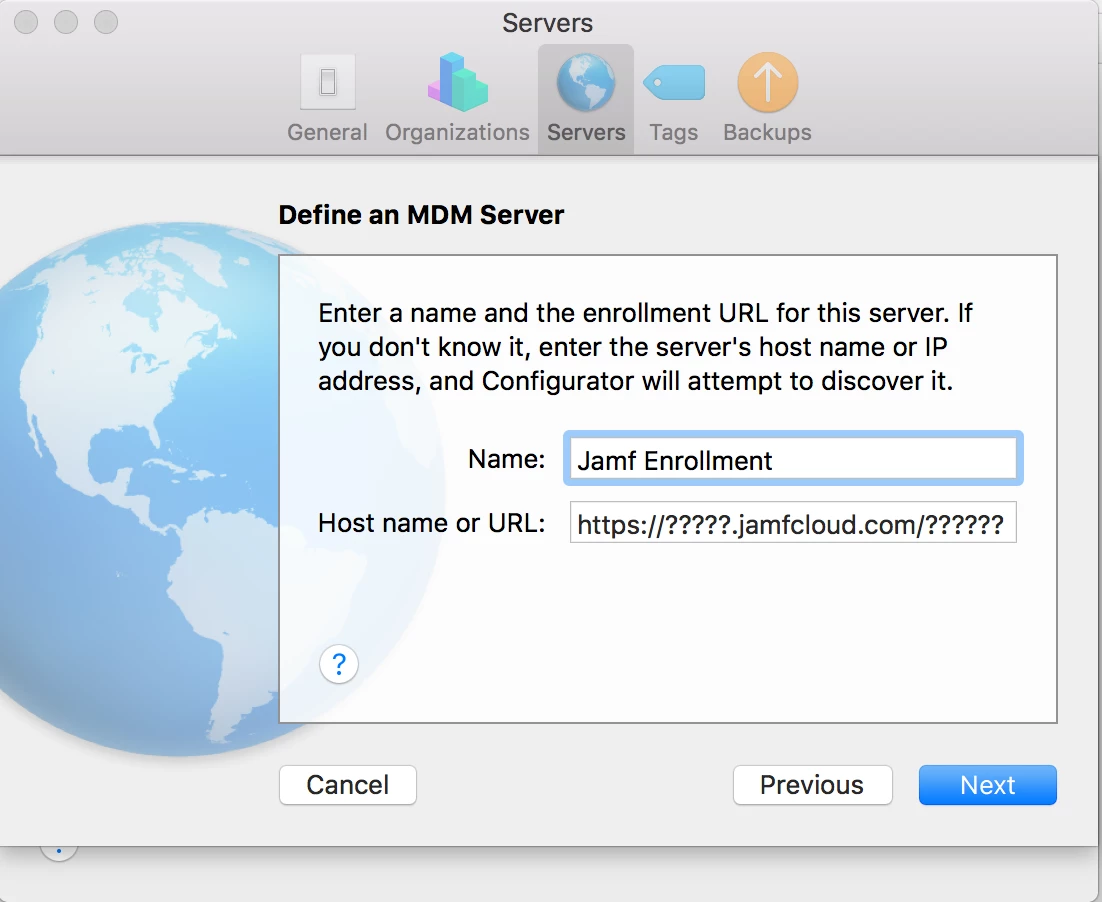This screenshot has height=902, width=1102.
Task: Select the Servers globe icon
Action: click(x=585, y=83)
